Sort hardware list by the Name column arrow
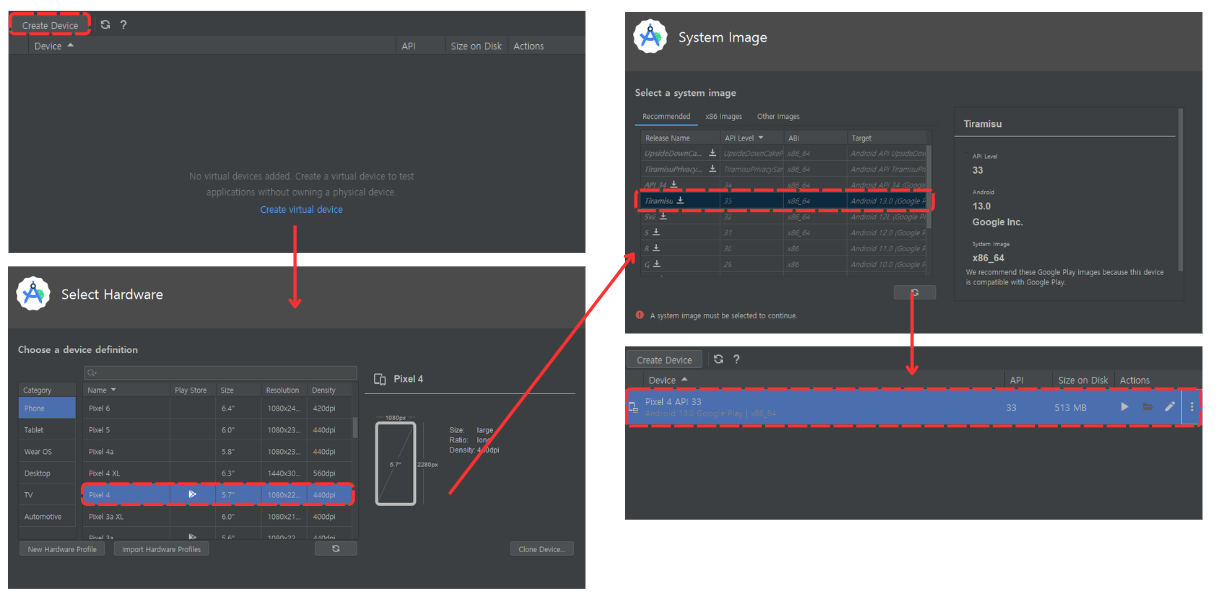Screen dimensions: 1219x605 coord(113,390)
